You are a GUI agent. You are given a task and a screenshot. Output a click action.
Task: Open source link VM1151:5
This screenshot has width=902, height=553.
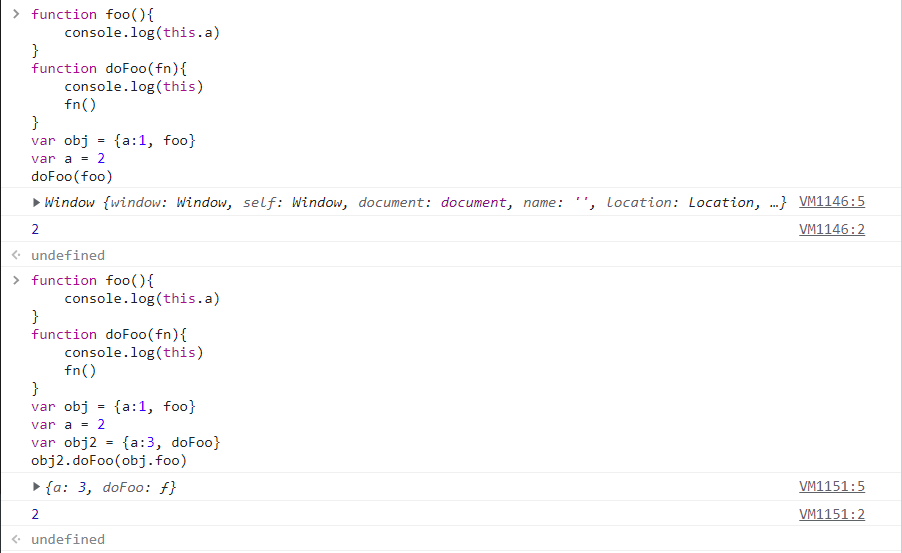831,486
